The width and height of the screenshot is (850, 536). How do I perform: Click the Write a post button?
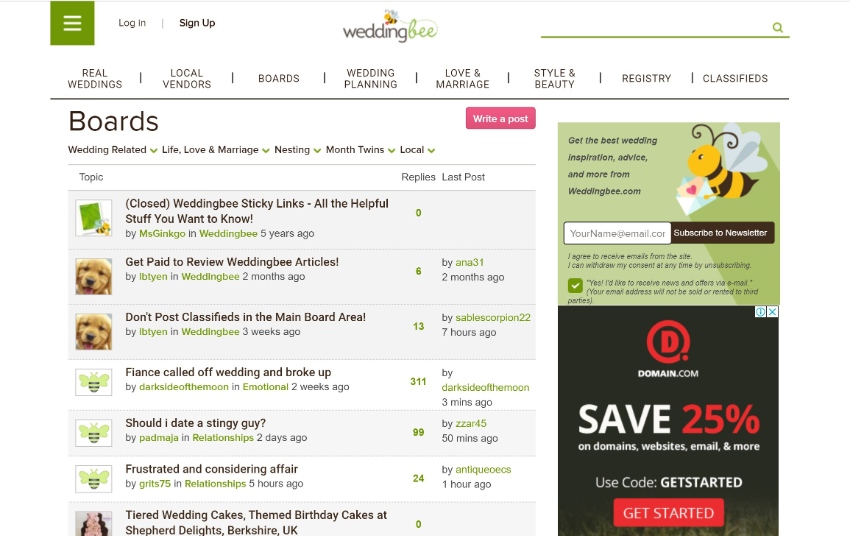tap(500, 118)
